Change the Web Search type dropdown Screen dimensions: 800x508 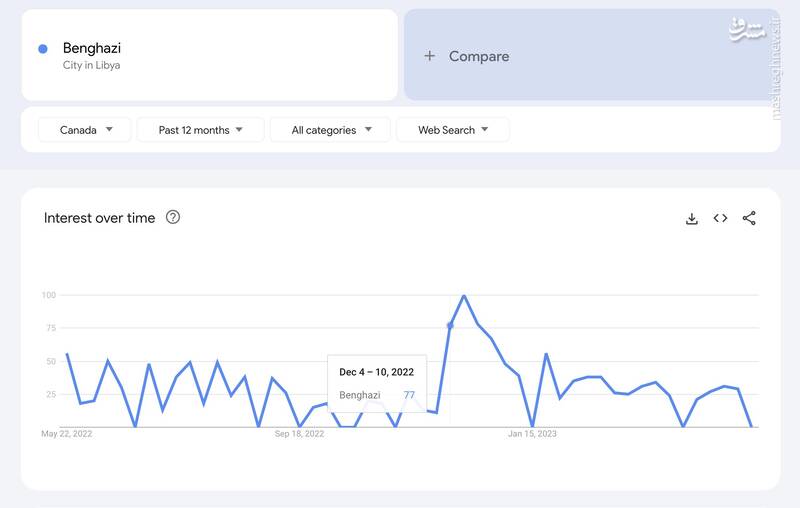(452, 130)
